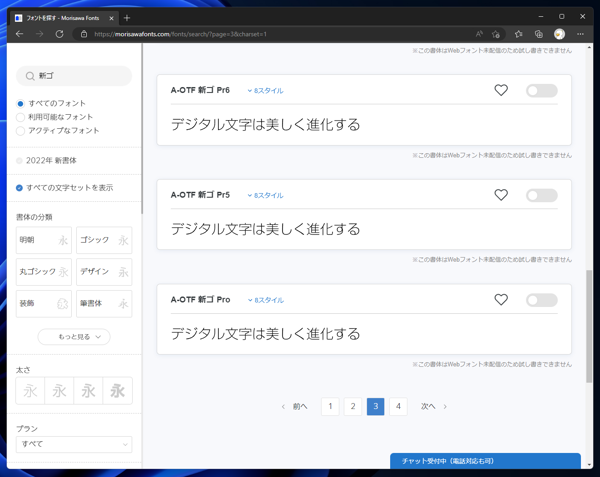The height and width of the screenshot is (477, 600).
Task: Expand もっと見る in font categories
Action: click(74, 337)
